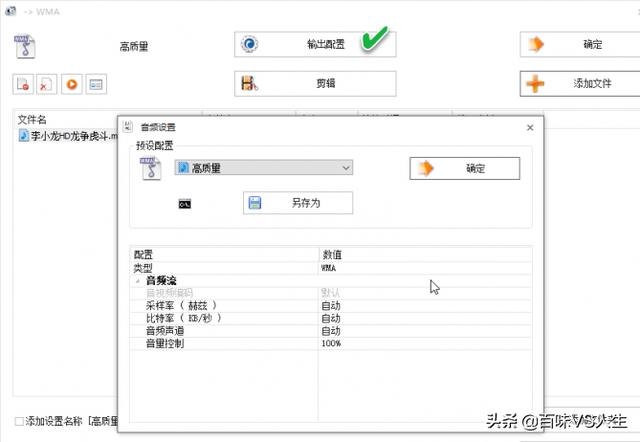The image size is (640, 442).
Task: Select the 音量控制 row
Action: tap(331, 344)
